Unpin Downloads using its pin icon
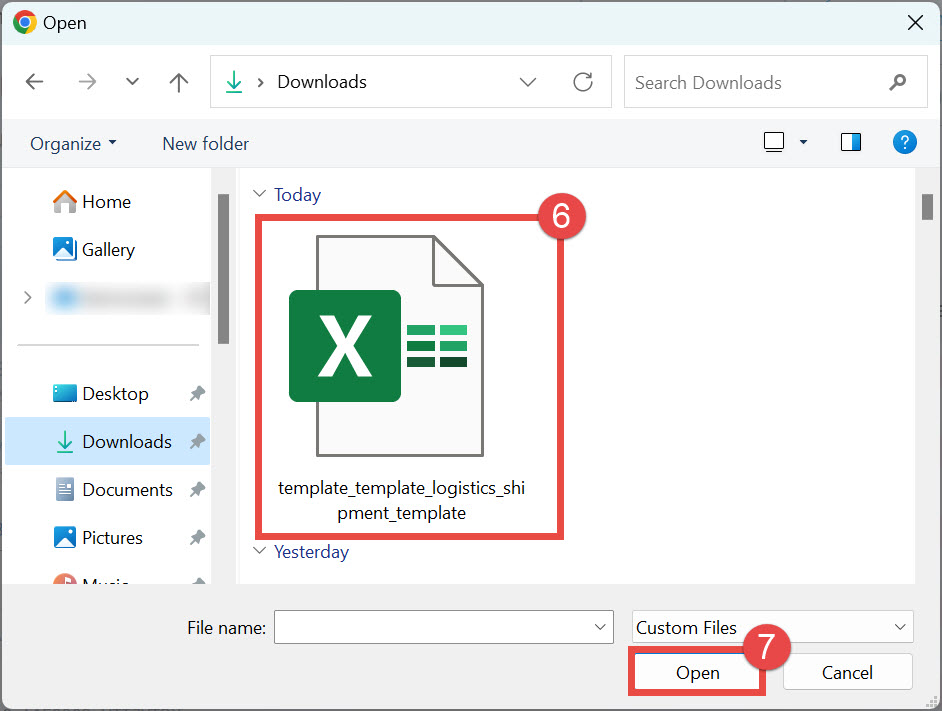Screen dimensions: 942x711 pyautogui.click(x=197, y=442)
